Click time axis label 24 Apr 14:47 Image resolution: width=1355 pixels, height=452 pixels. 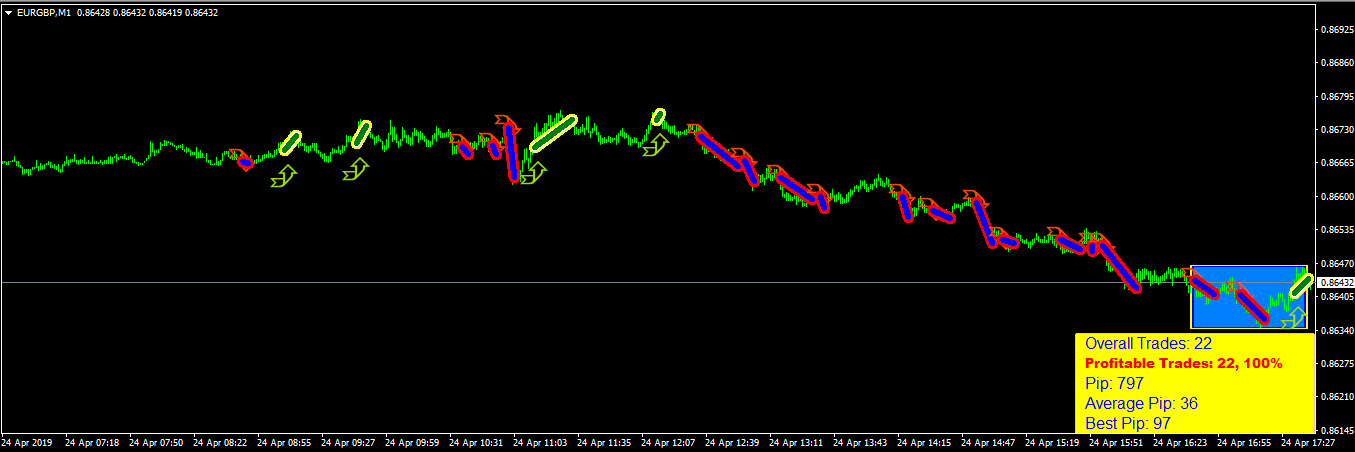(989, 442)
